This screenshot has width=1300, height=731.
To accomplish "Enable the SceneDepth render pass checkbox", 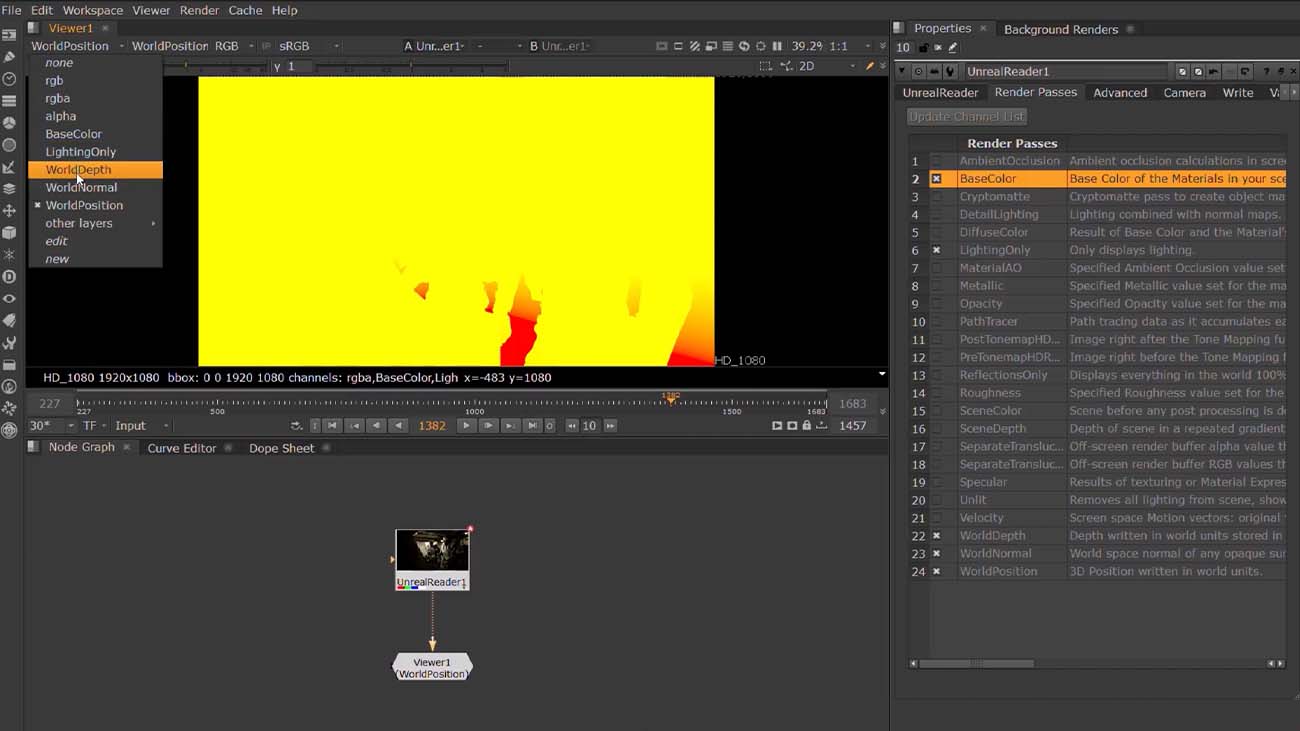I will click(x=936, y=429).
